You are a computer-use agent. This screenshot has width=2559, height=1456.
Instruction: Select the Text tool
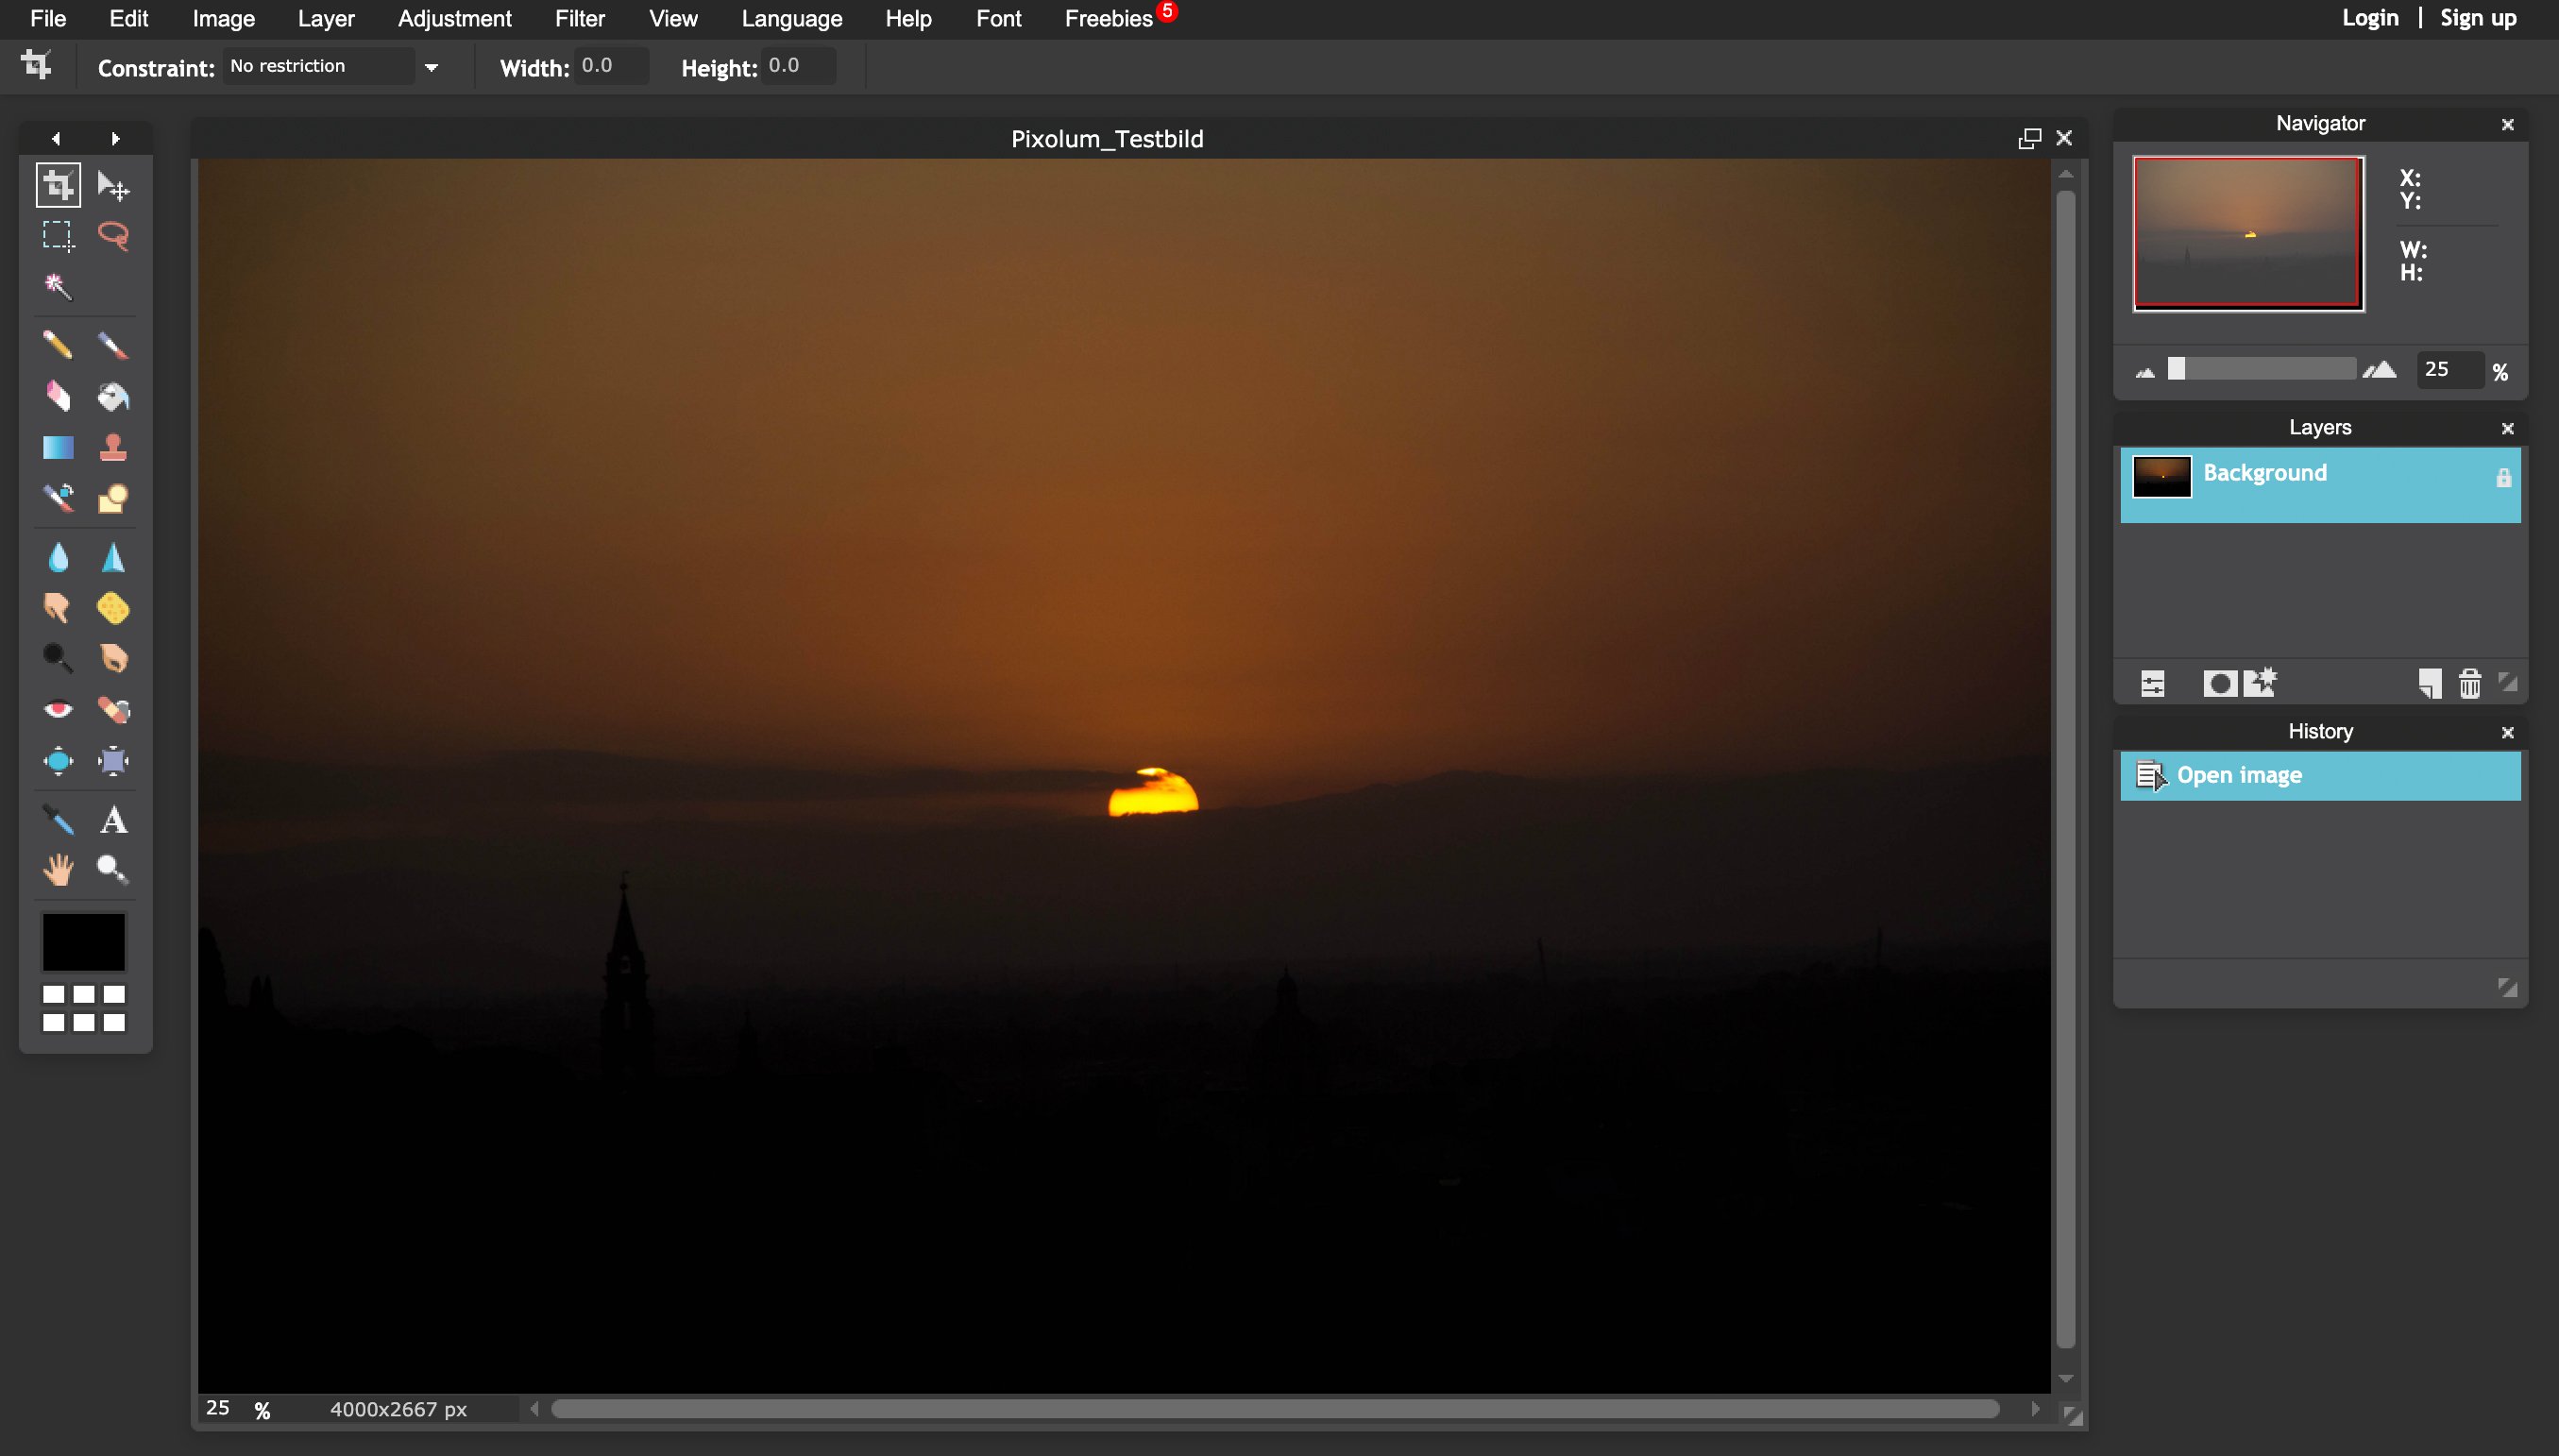pyautogui.click(x=110, y=818)
